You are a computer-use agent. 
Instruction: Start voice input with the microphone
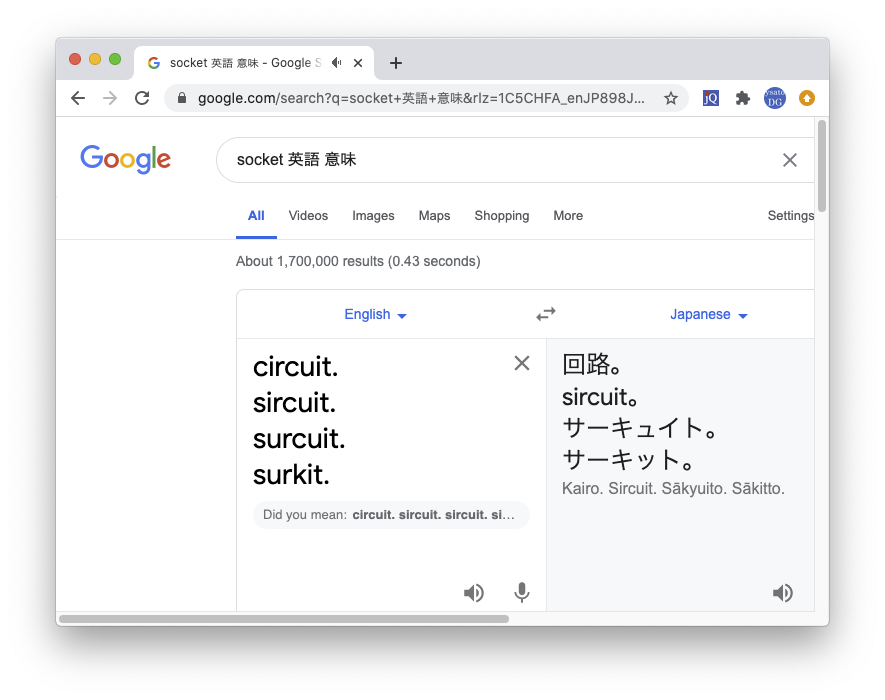click(x=521, y=593)
